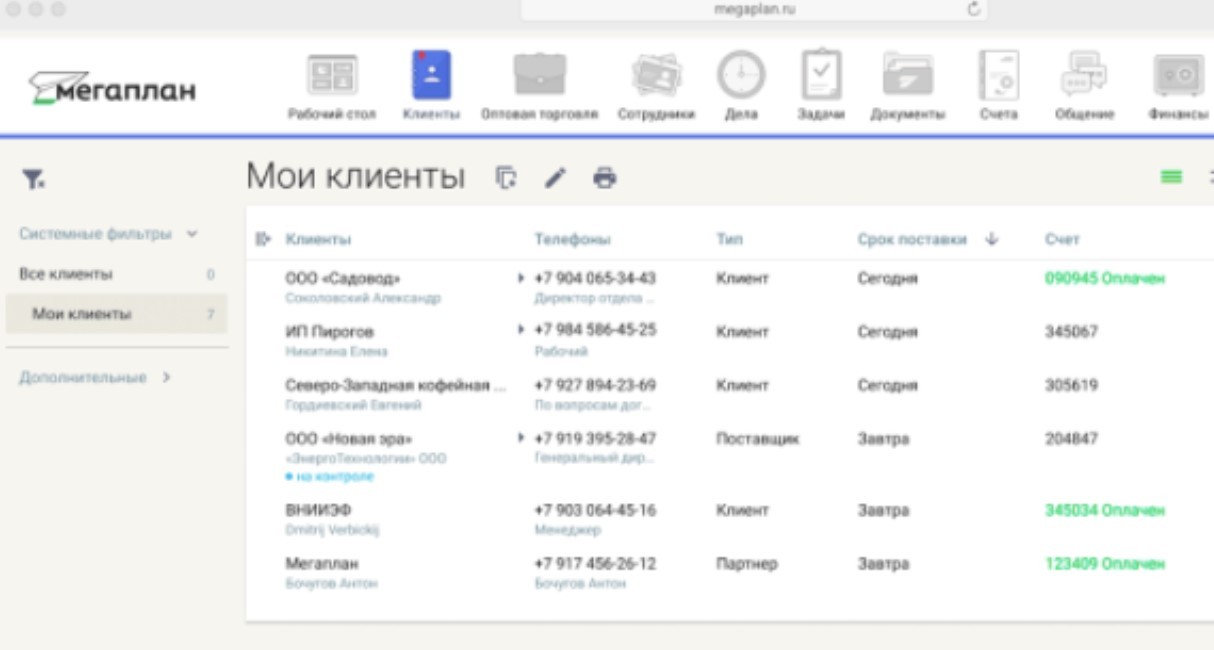Click the filter funnel icon in sidebar

coord(33,179)
